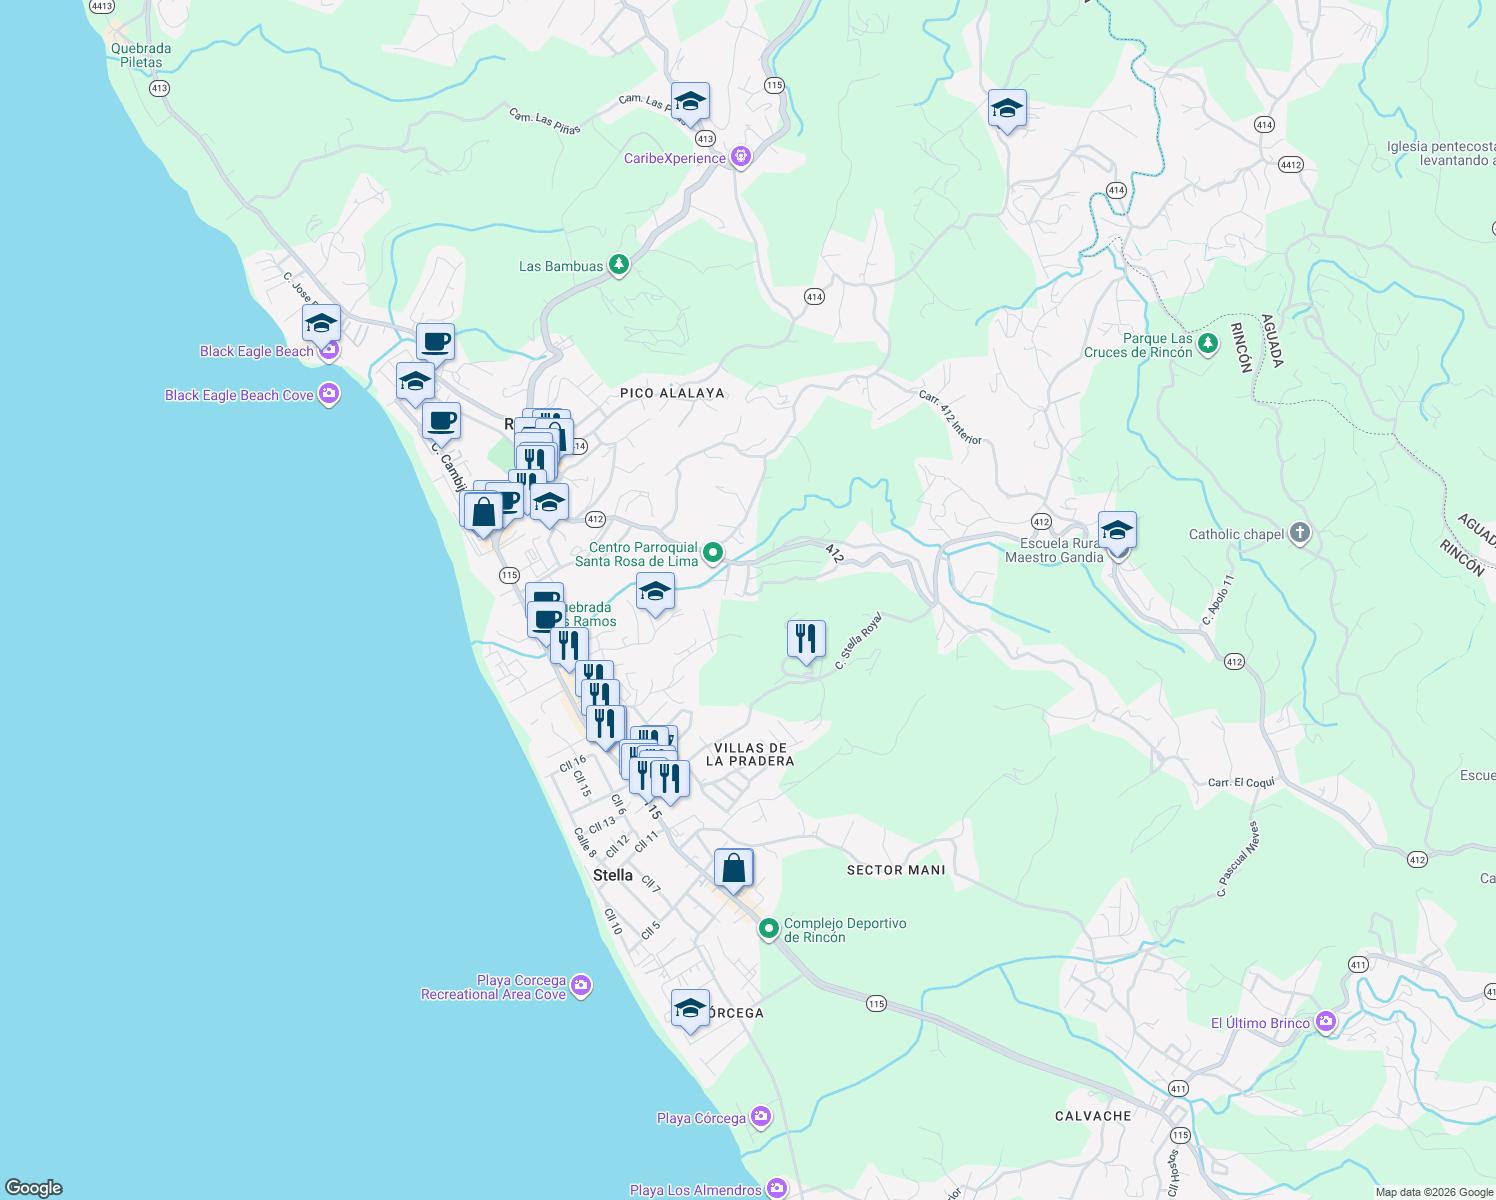
Task: Click the school pin beside Escuela Rural Maestro Gandía
Action: pos(1117,529)
